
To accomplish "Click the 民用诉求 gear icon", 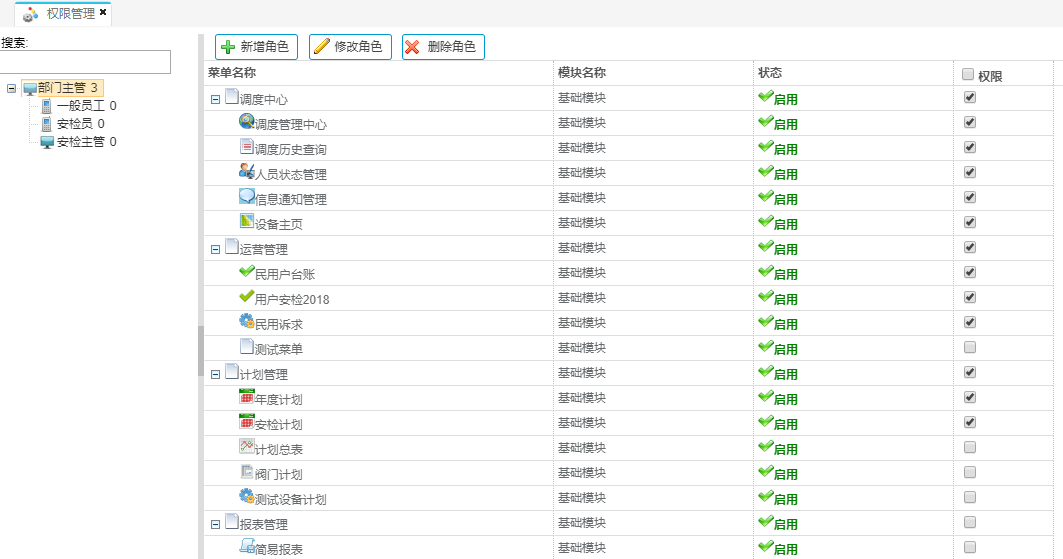I will (x=247, y=321).
